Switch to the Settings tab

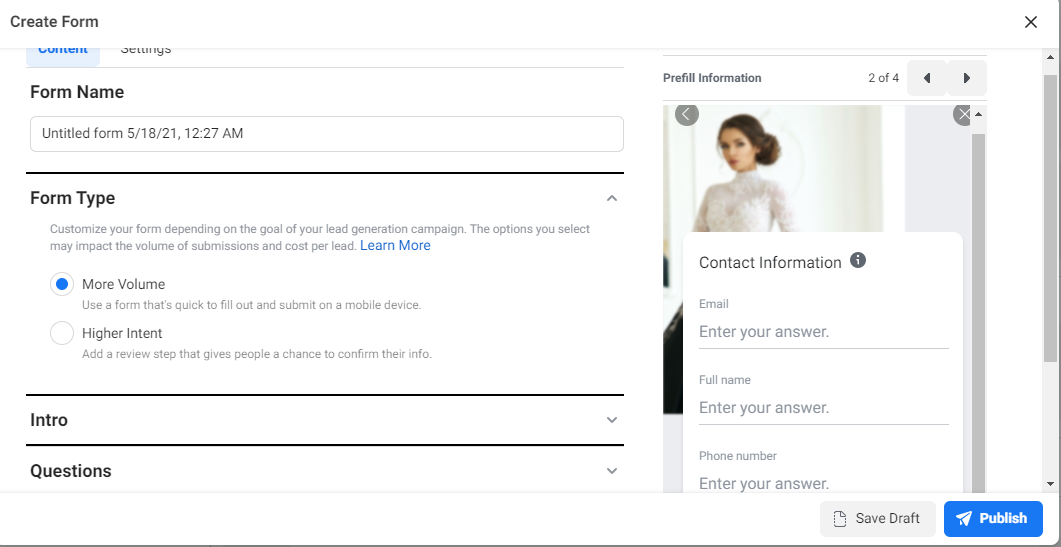tap(146, 50)
